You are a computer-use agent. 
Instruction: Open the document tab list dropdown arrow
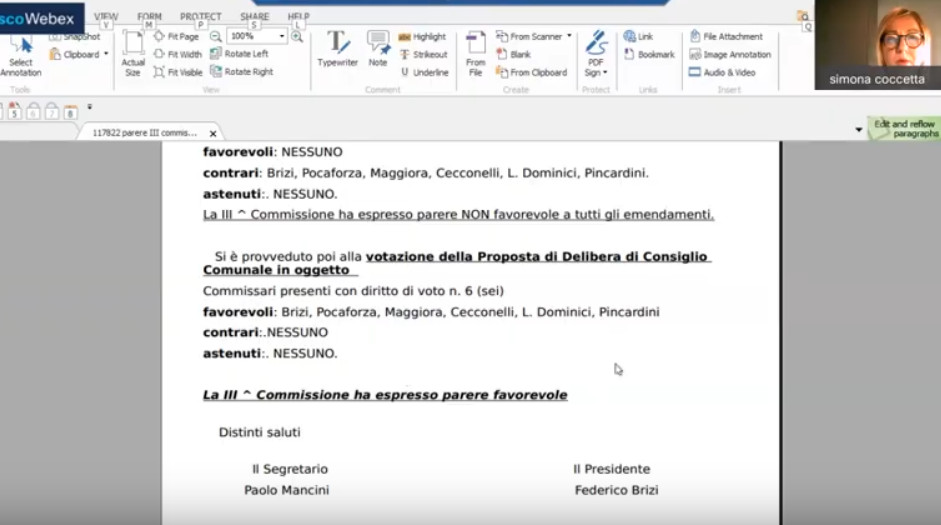coord(859,130)
